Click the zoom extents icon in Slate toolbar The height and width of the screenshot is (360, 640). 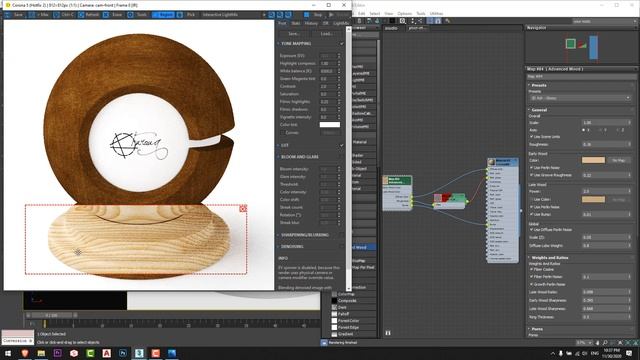[402, 21]
